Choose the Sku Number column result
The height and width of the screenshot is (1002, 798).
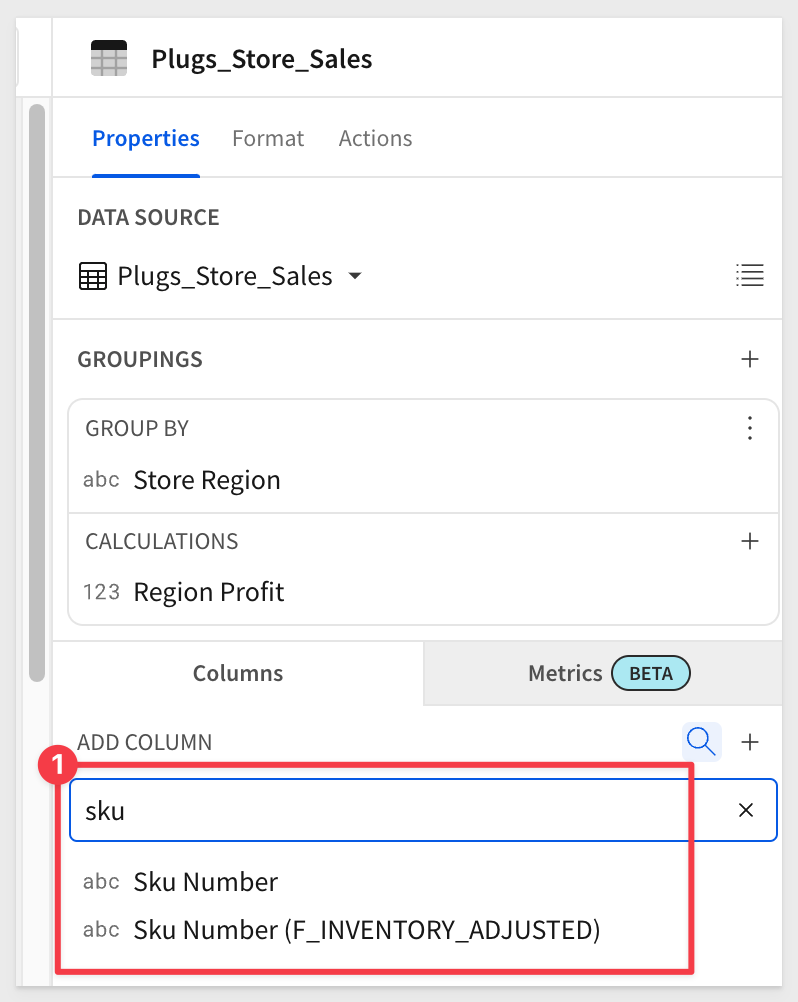tap(206, 882)
